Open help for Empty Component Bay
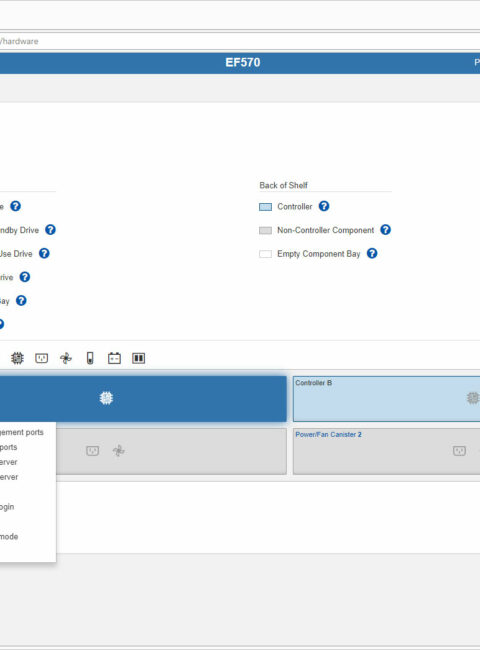The width and height of the screenshot is (480, 650). (372, 253)
